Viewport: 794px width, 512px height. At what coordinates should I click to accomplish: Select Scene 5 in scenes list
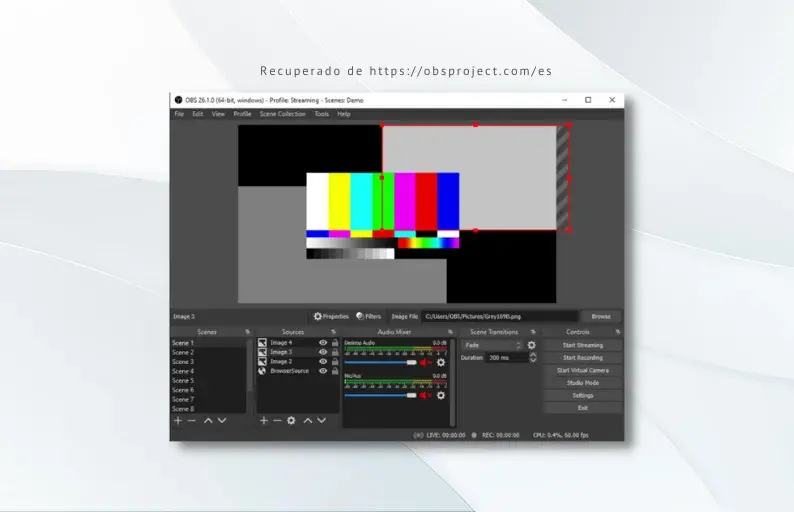click(x=209, y=381)
